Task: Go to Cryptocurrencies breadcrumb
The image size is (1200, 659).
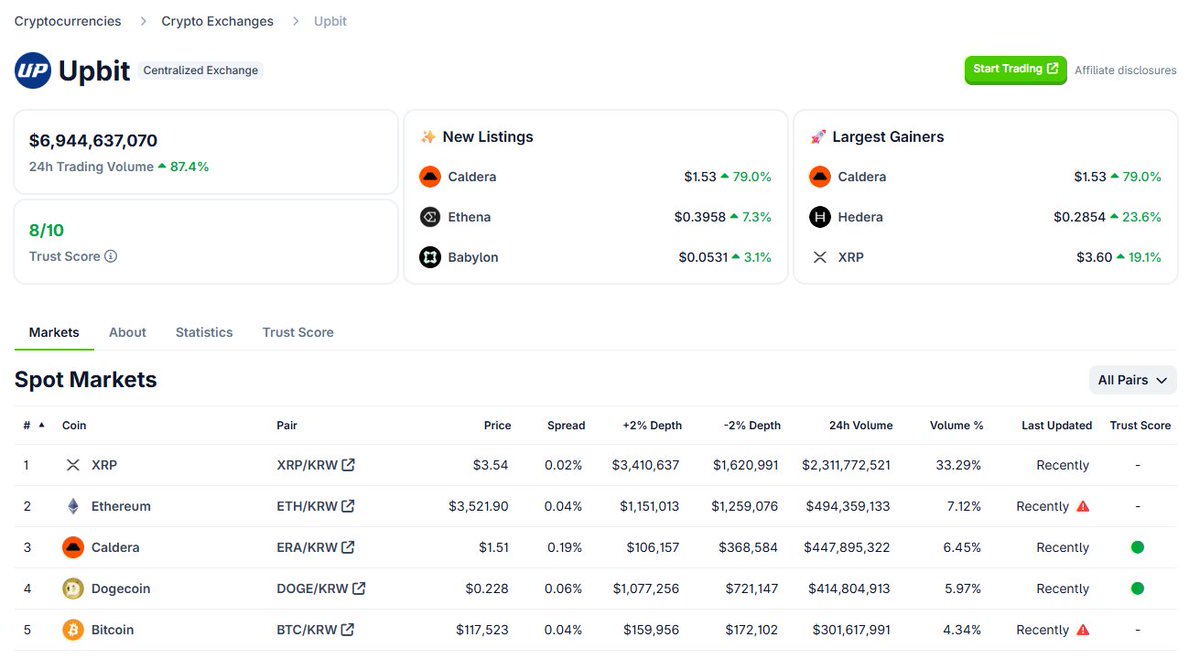Action: (68, 21)
